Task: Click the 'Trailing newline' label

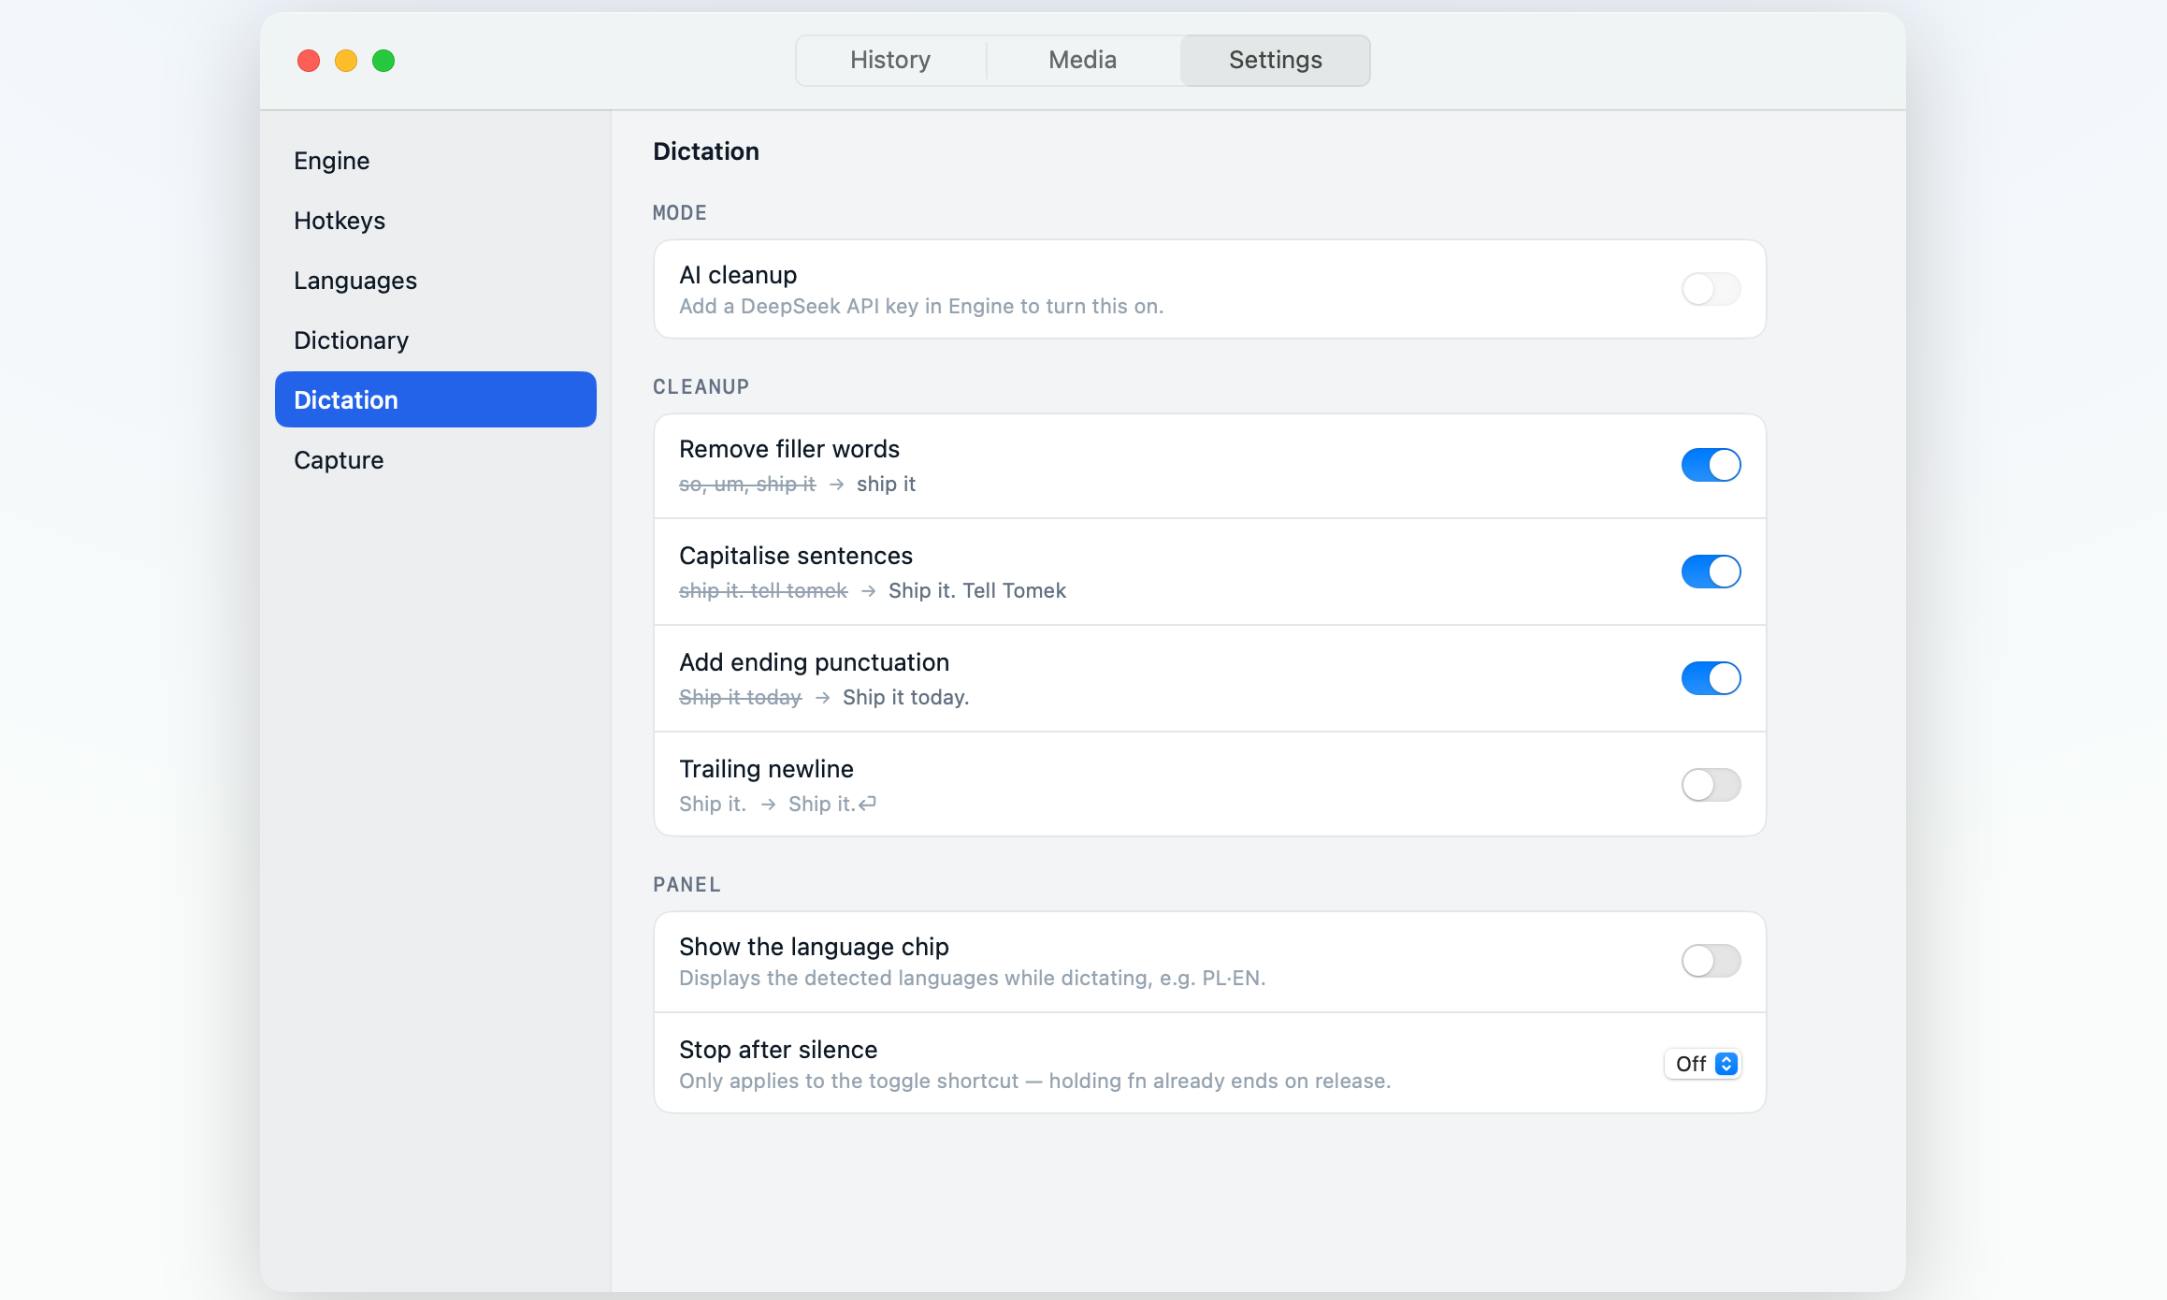Action: coord(766,769)
